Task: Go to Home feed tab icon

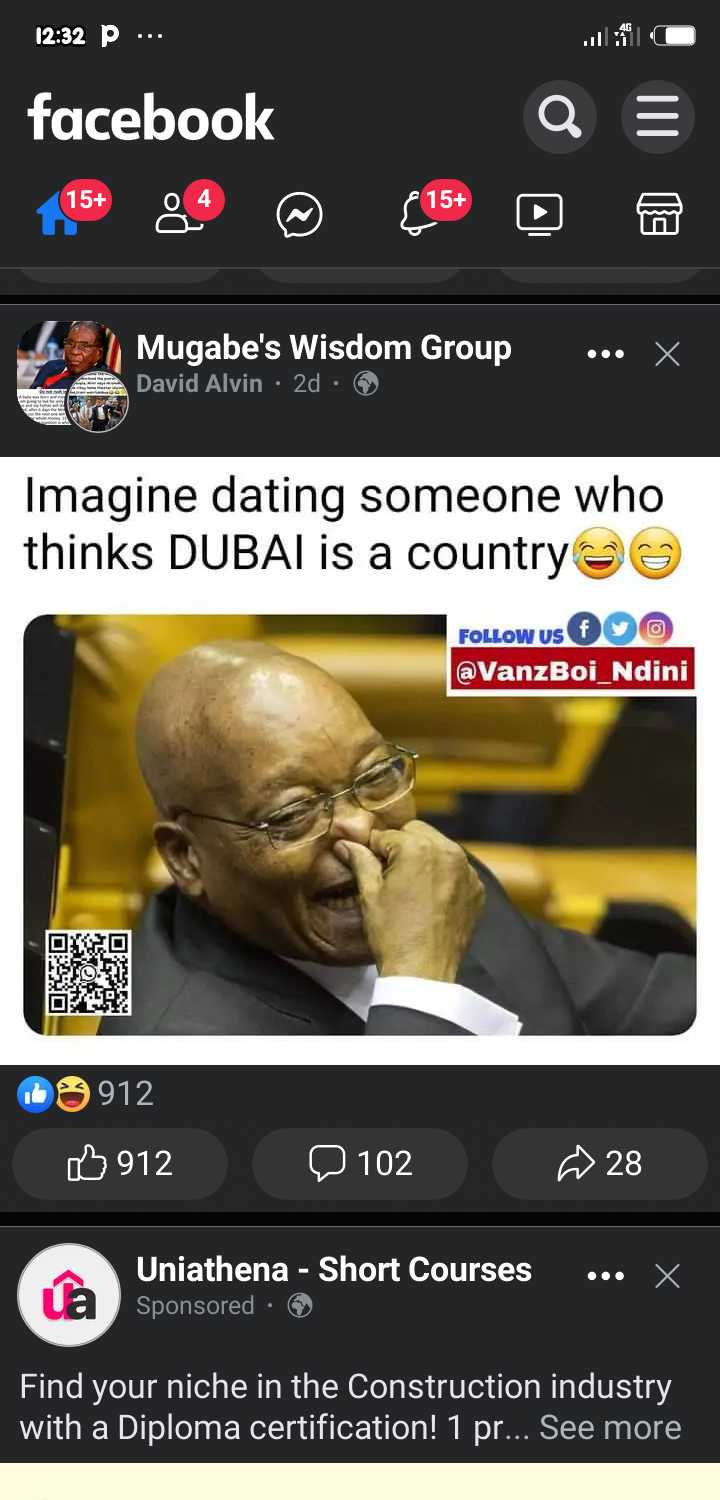Action: pos(58,214)
